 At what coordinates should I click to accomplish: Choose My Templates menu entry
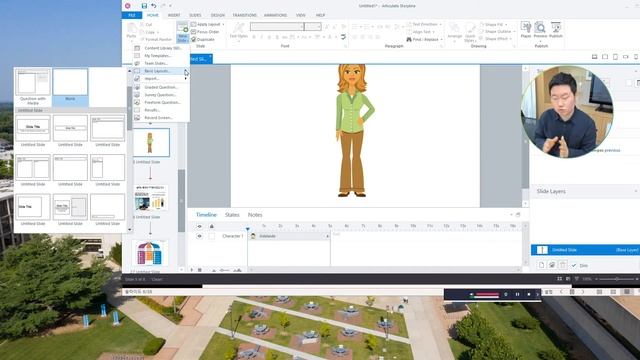pos(161,56)
